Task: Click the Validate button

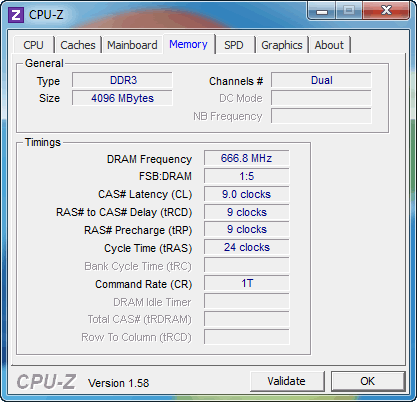Action: [287, 381]
